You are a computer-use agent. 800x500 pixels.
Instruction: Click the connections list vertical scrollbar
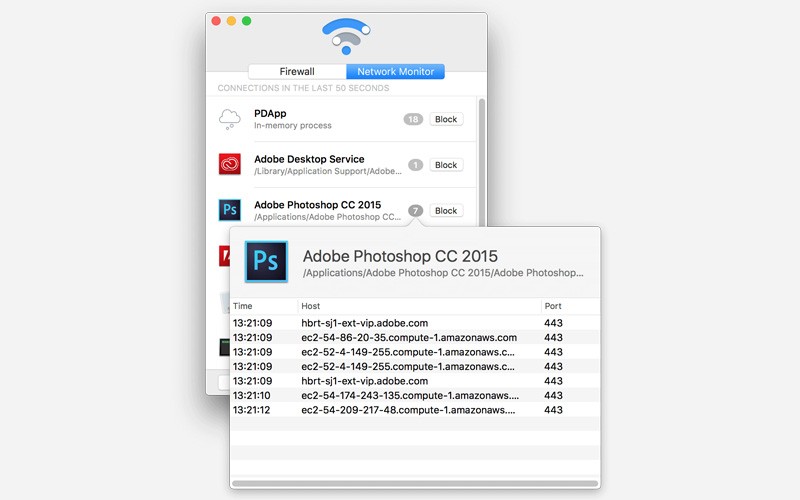point(482,163)
